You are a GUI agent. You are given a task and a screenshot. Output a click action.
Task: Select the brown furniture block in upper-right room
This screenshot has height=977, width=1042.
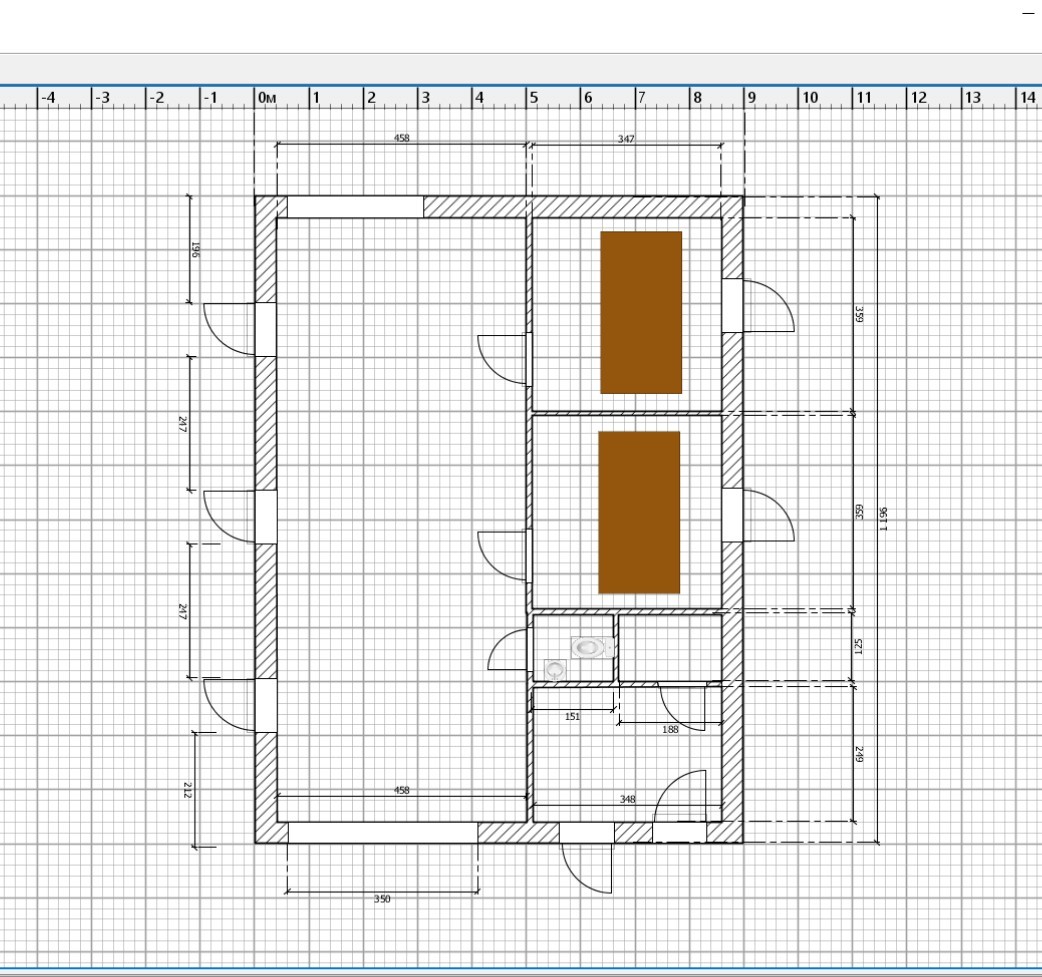[x=641, y=312]
